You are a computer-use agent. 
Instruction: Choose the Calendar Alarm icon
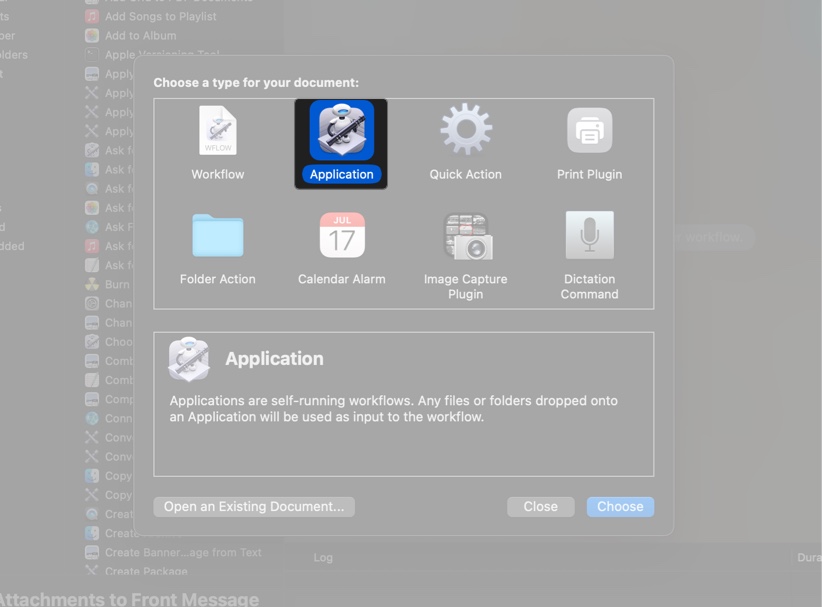pyautogui.click(x=340, y=235)
